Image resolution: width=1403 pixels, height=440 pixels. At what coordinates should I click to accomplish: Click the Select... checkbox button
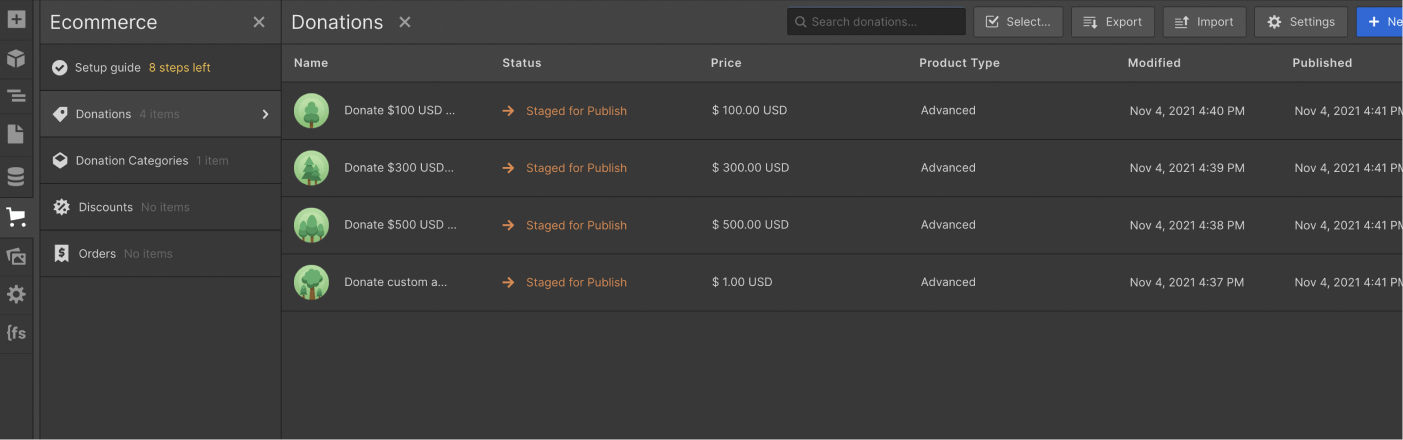coord(1018,22)
